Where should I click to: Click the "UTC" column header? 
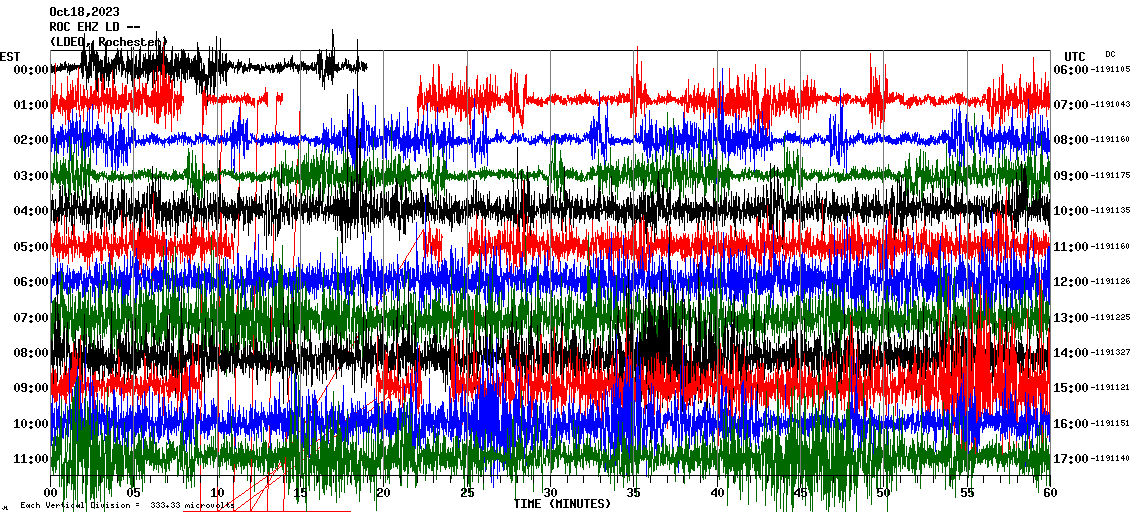(x=1075, y=57)
